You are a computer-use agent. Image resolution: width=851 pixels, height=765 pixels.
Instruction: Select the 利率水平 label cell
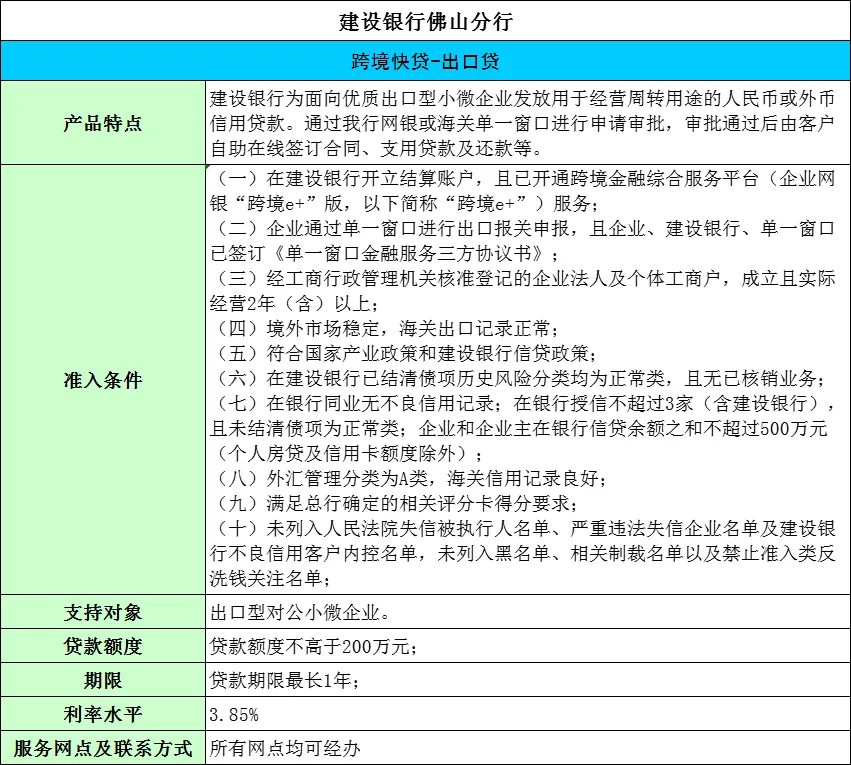103,714
